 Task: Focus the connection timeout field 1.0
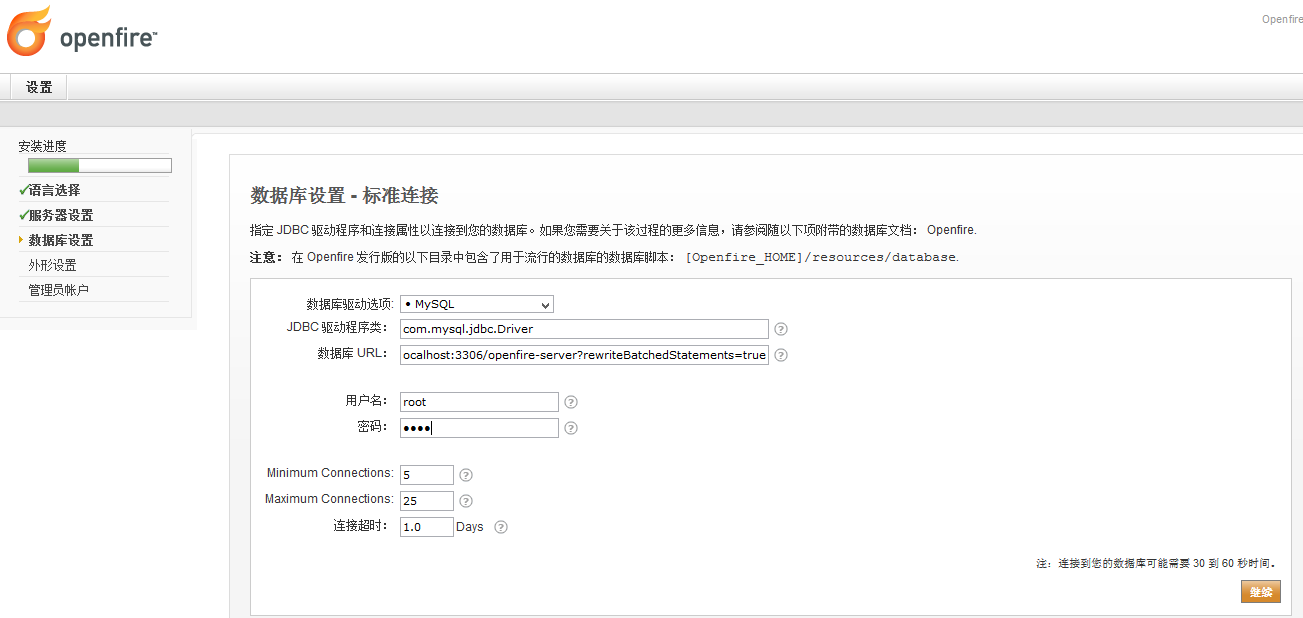click(x=427, y=527)
